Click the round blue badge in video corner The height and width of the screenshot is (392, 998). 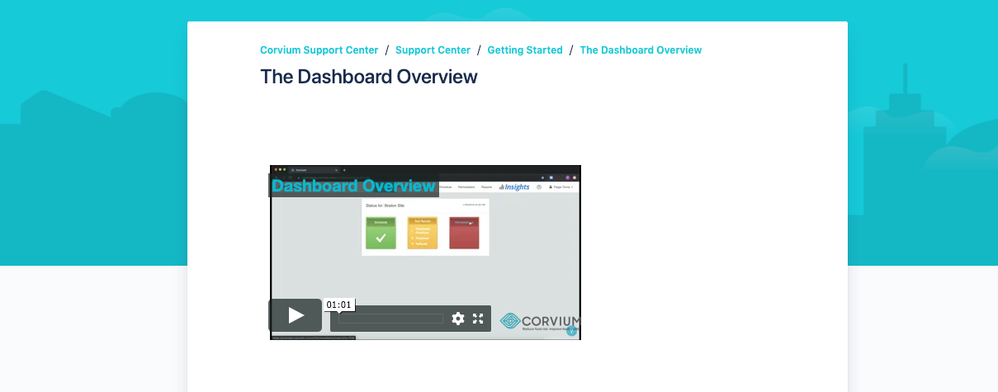tap(572, 331)
